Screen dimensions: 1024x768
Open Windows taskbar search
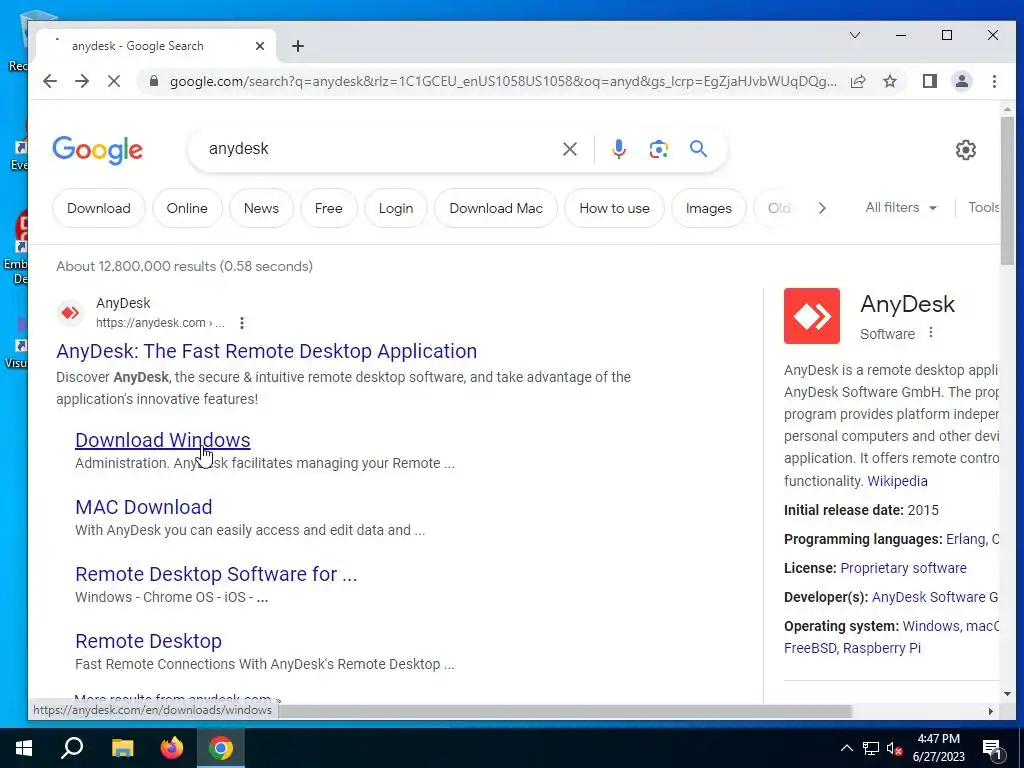(x=72, y=748)
